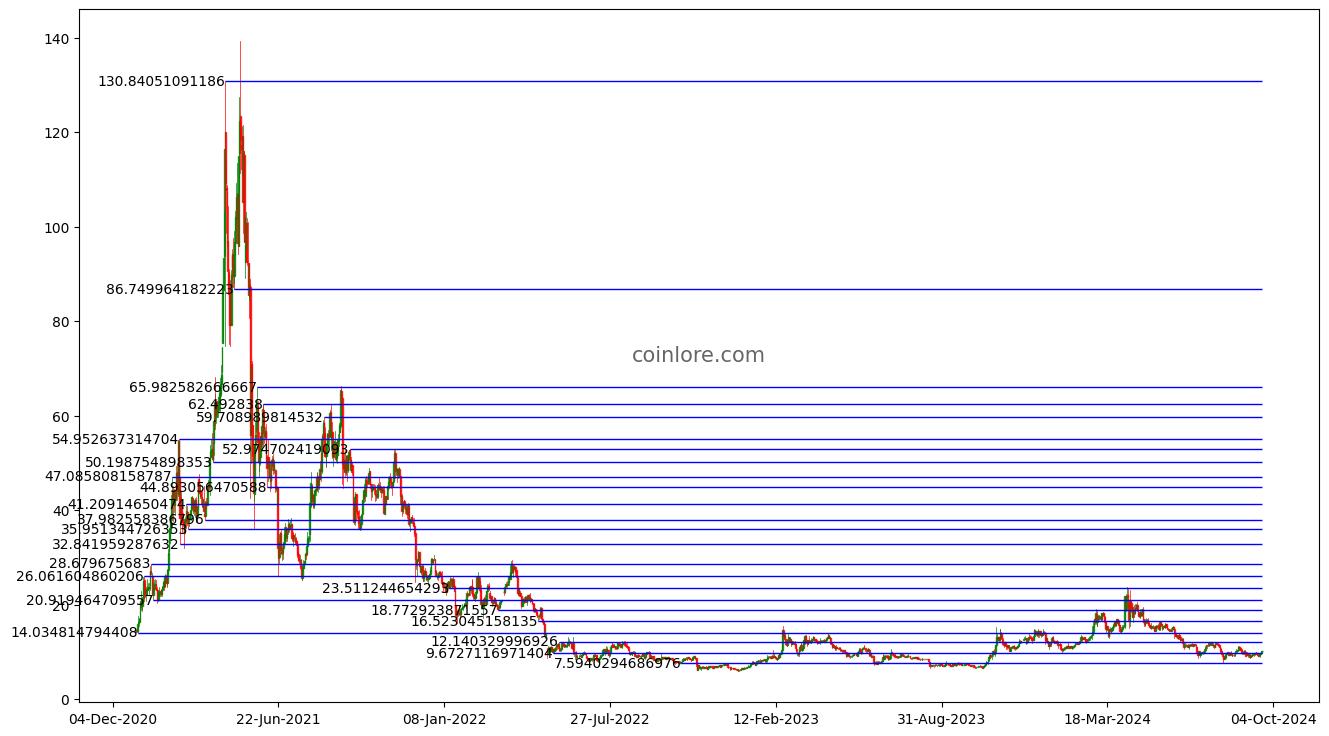Screen dimensions: 1329x736
Task: Click the 08-Jan-2022 date tick label
Action: pos(444,718)
